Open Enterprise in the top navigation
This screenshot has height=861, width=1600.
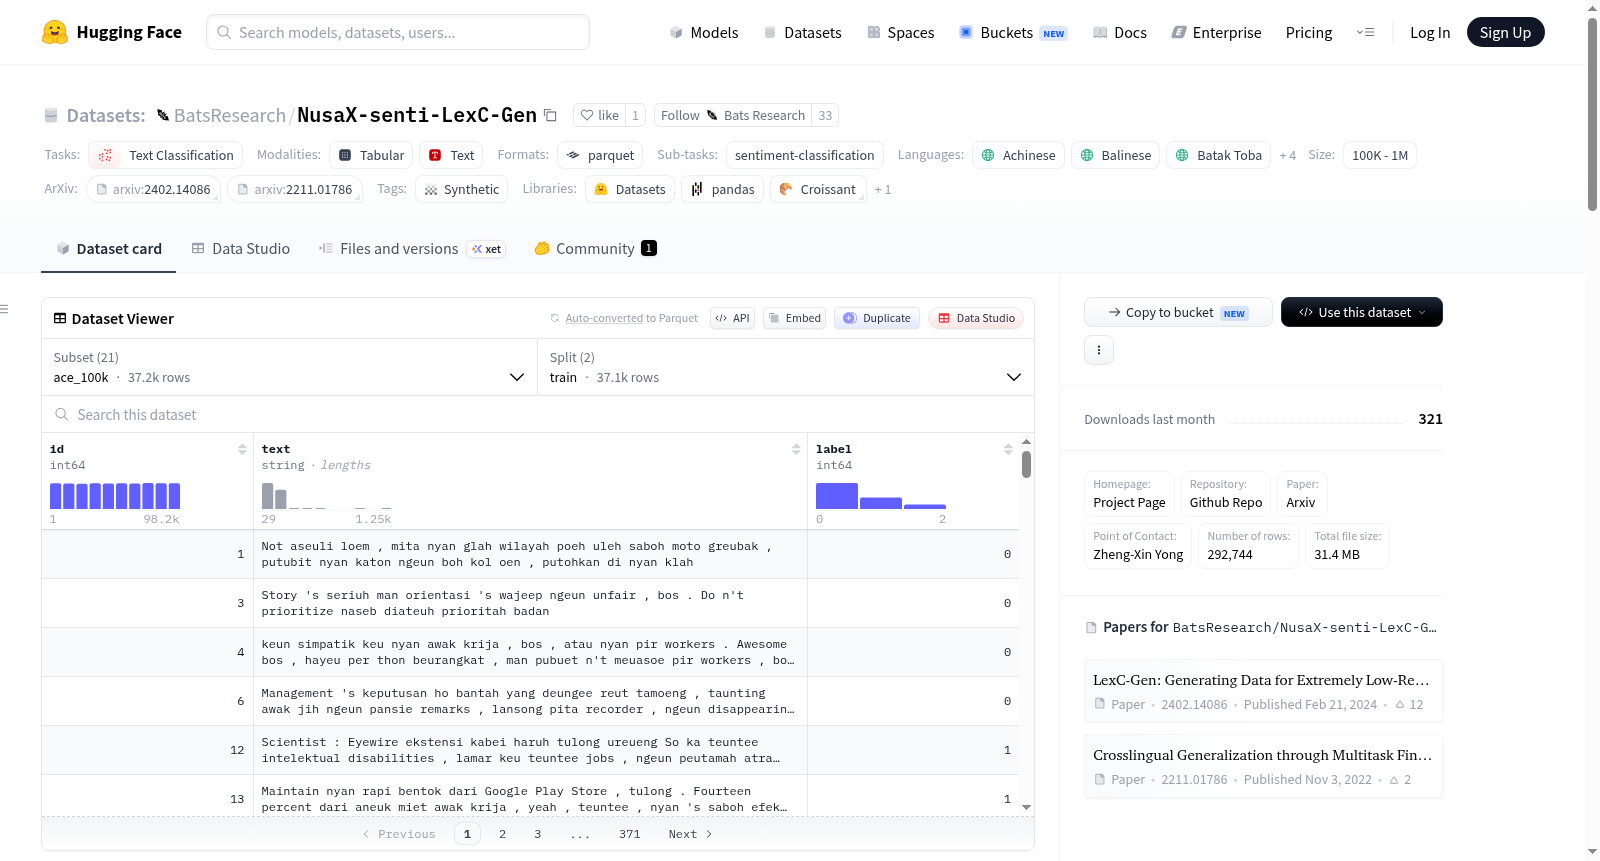coord(1216,32)
